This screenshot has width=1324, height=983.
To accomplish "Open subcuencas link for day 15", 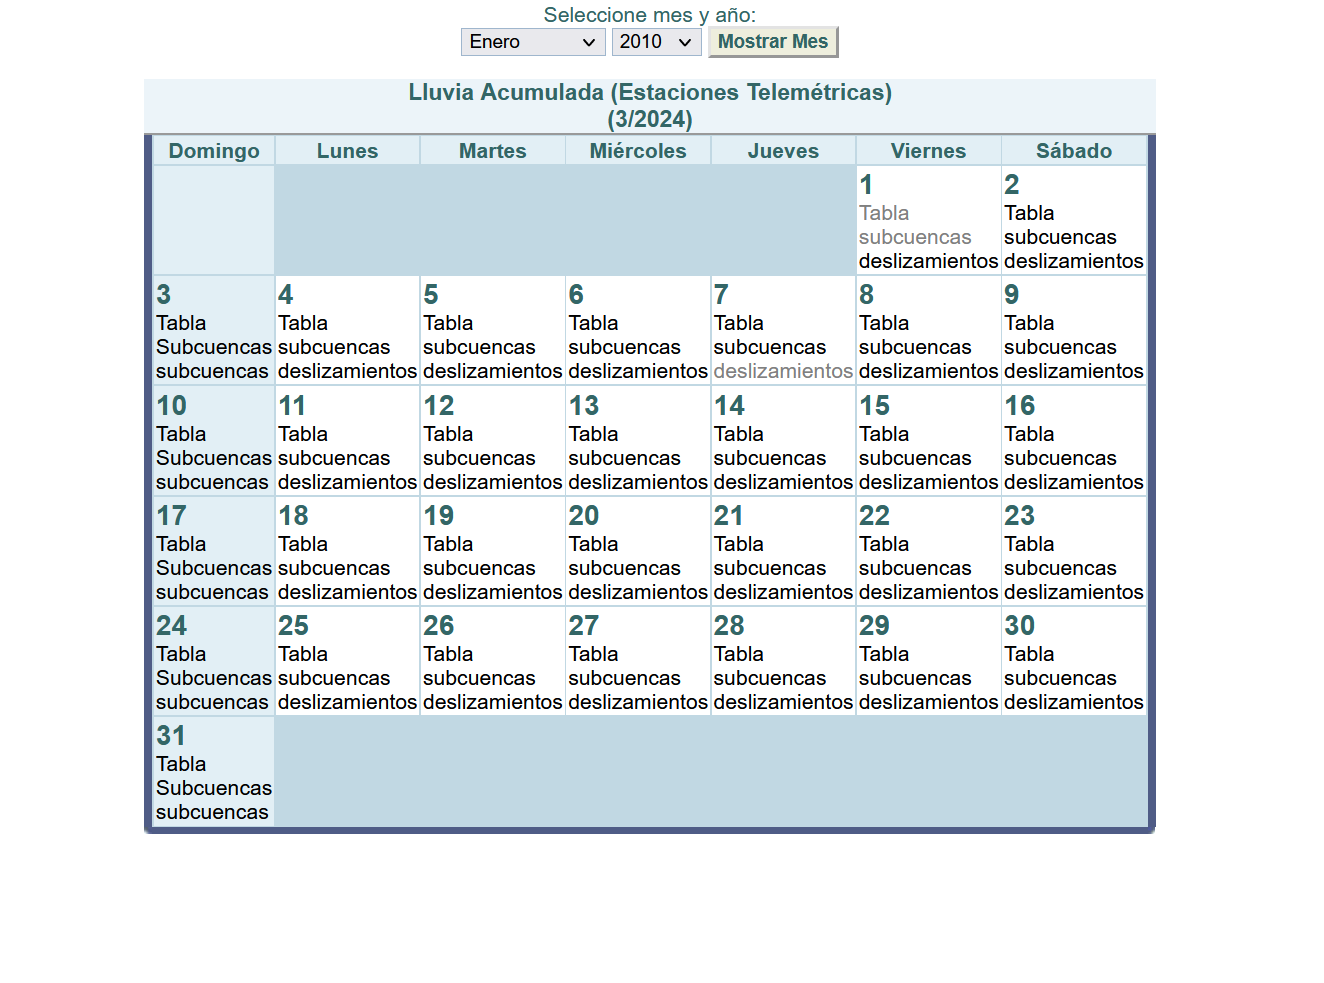I will pos(915,458).
